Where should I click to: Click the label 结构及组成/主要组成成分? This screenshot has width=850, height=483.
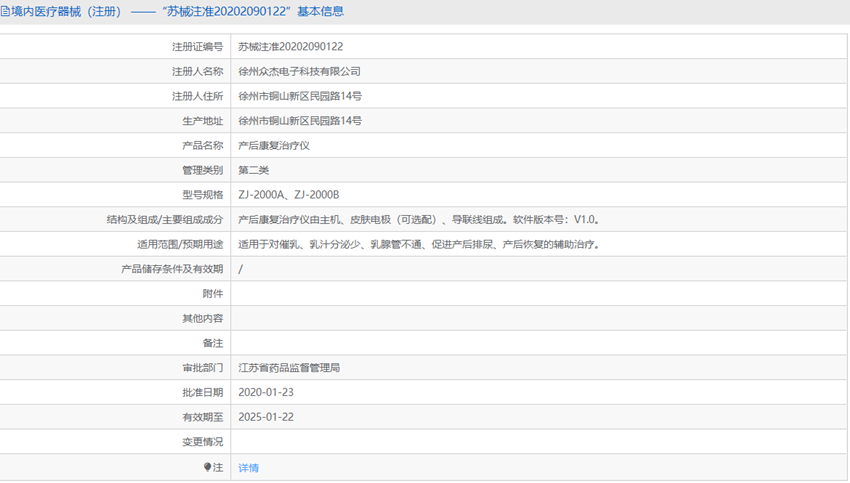[165, 220]
